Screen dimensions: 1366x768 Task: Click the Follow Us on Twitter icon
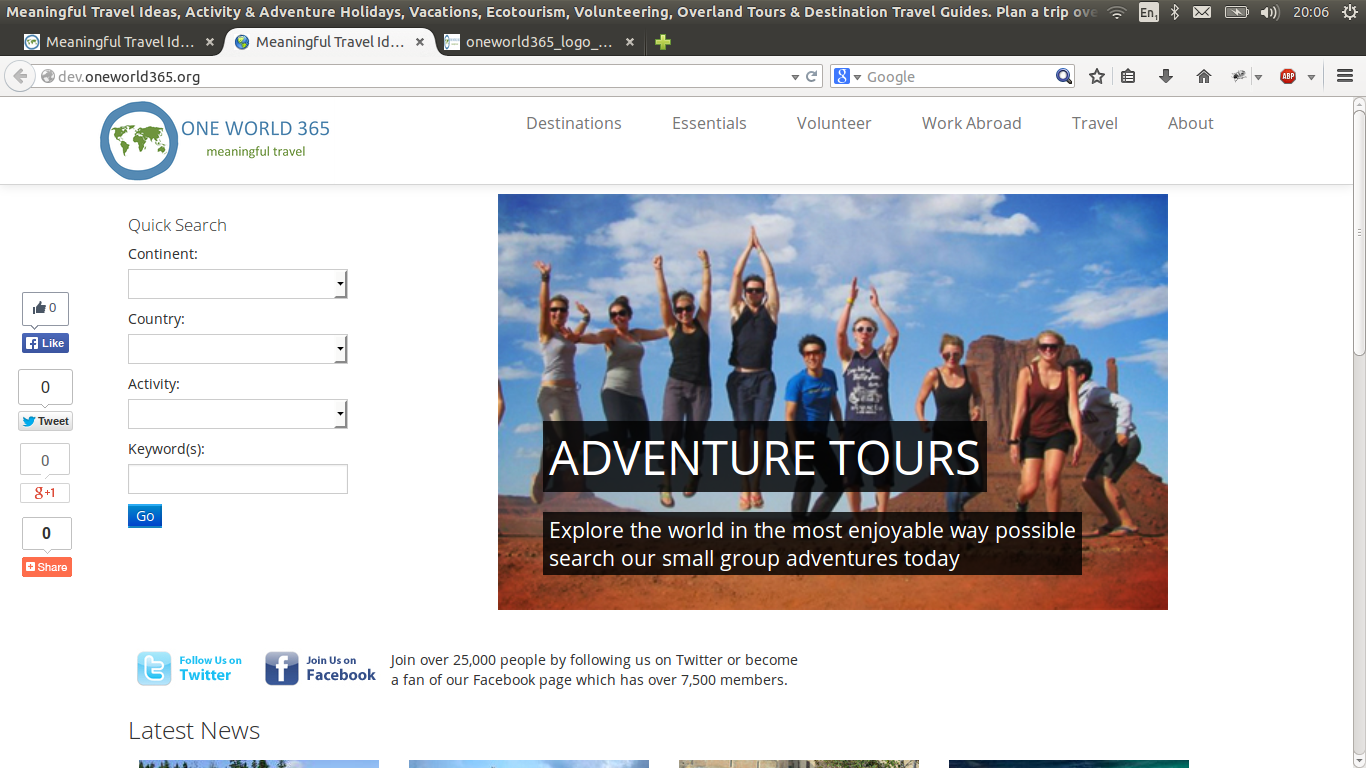(x=154, y=669)
